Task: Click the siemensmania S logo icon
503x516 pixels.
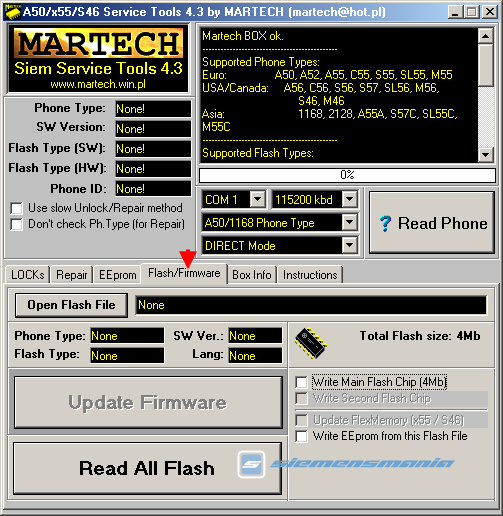Action: point(251,464)
